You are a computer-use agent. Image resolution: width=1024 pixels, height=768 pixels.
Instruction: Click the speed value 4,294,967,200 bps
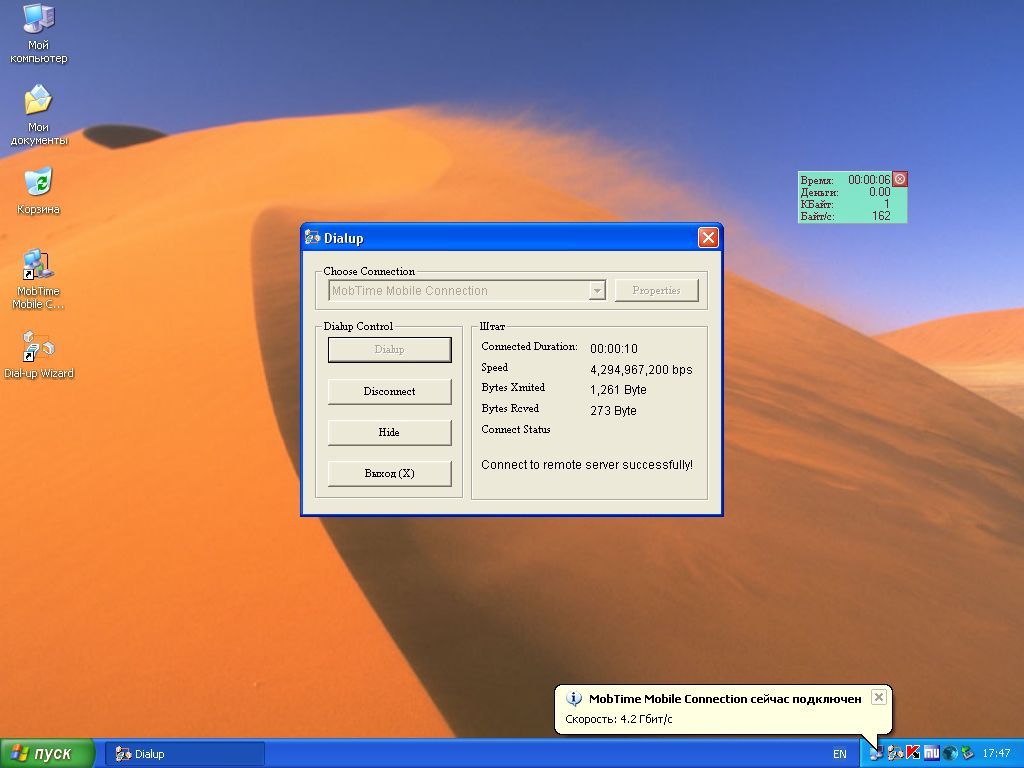pyautogui.click(x=641, y=370)
